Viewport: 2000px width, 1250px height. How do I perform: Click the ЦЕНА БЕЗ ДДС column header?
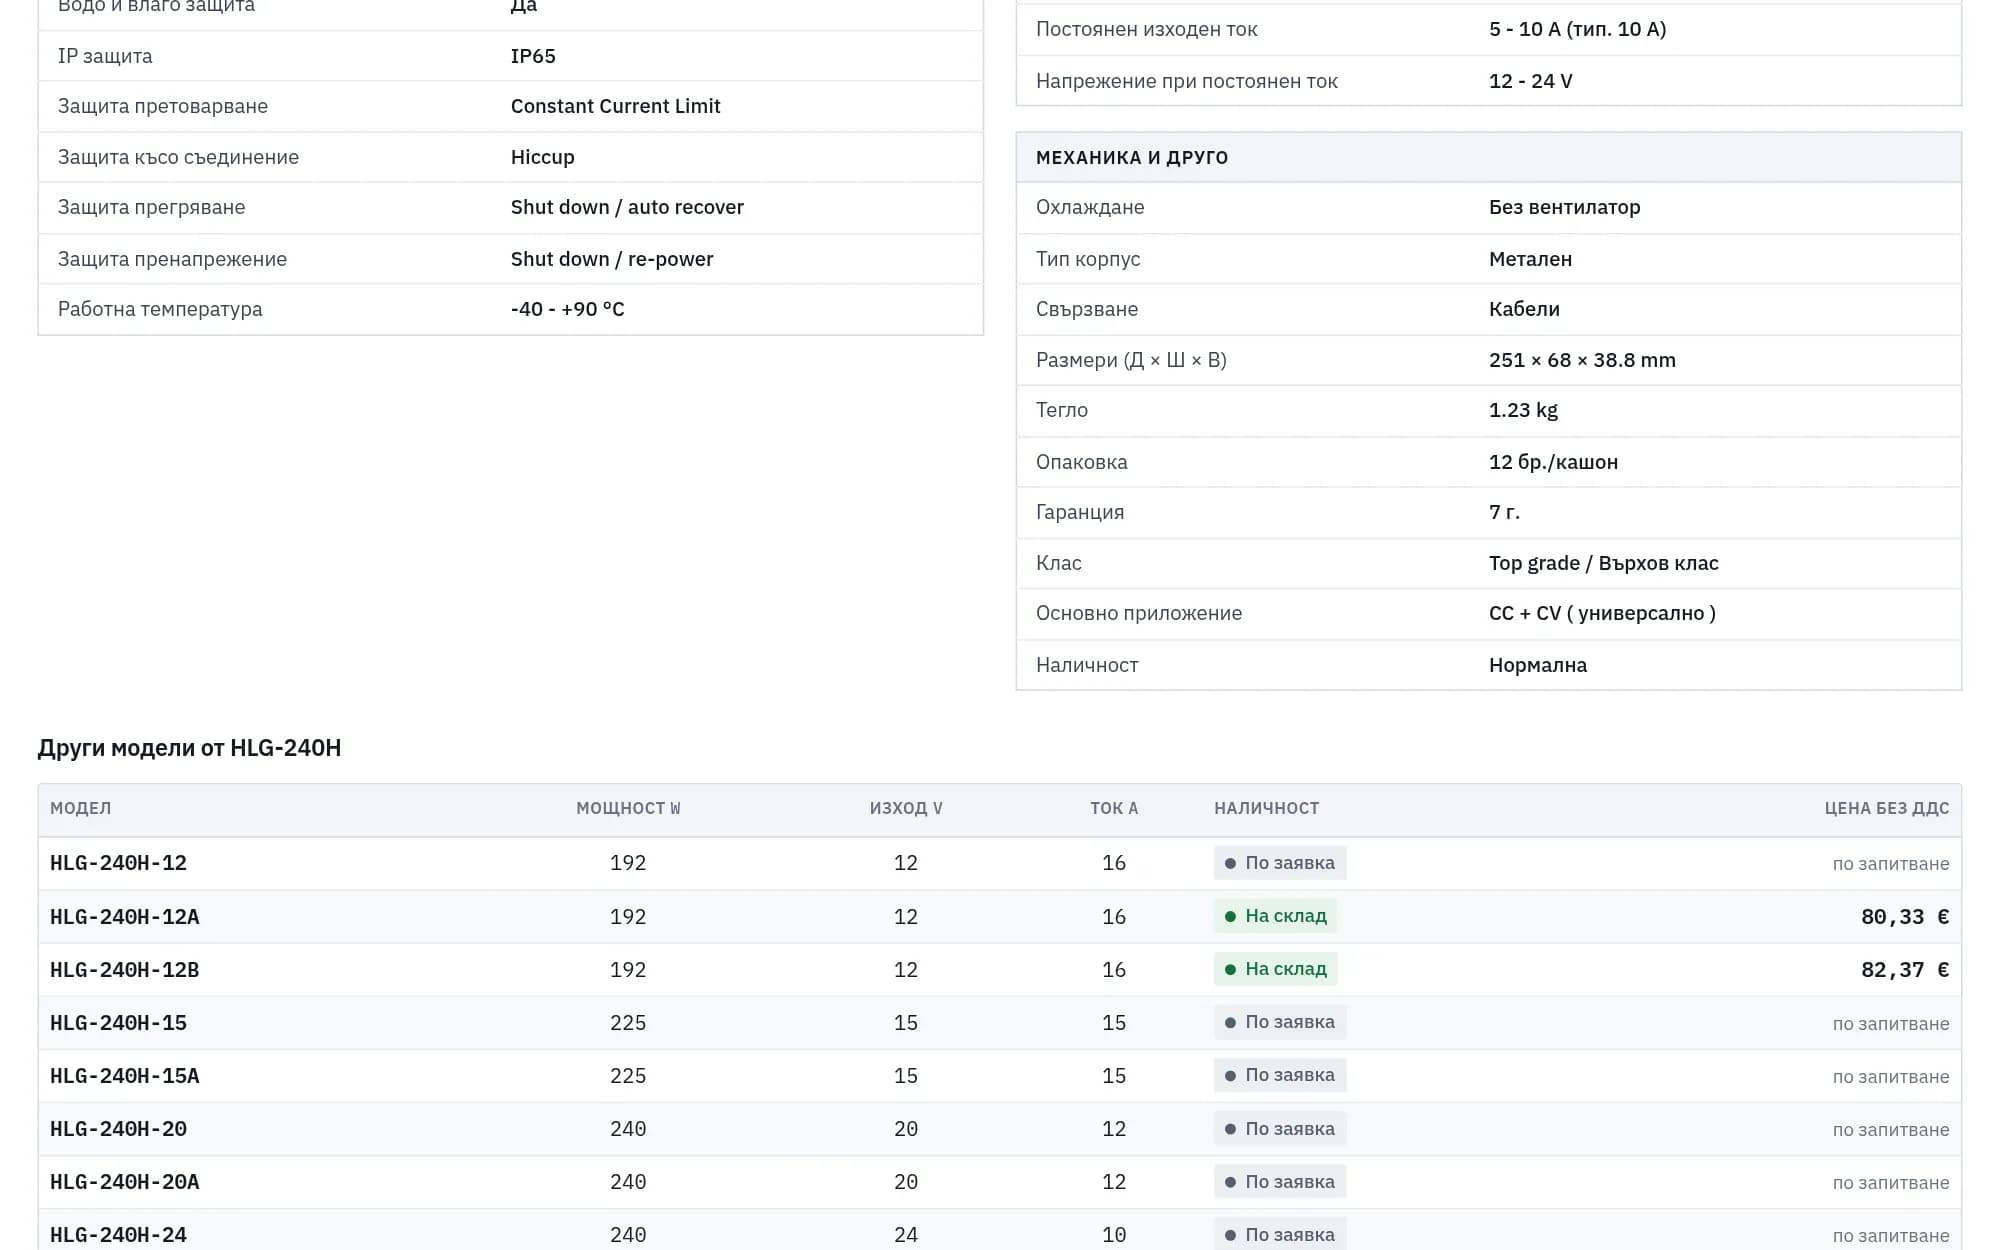coord(1887,808)
